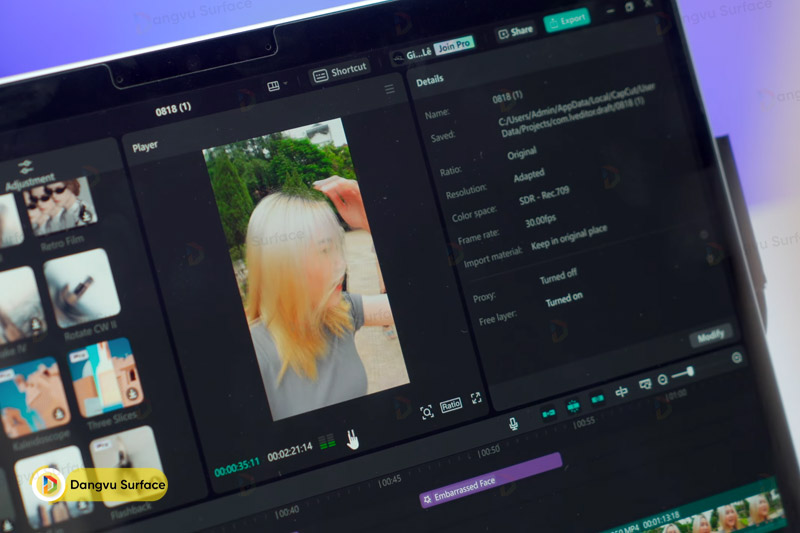
Task: Click the Resolution value Adapted
Action: (x=529, y=175)
